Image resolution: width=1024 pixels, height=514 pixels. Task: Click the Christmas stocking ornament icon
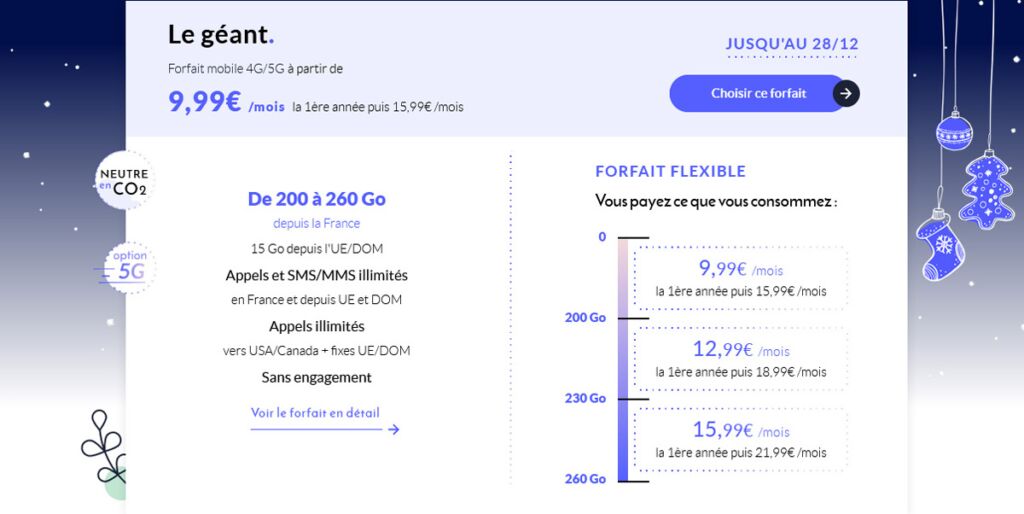coord(939,243)
